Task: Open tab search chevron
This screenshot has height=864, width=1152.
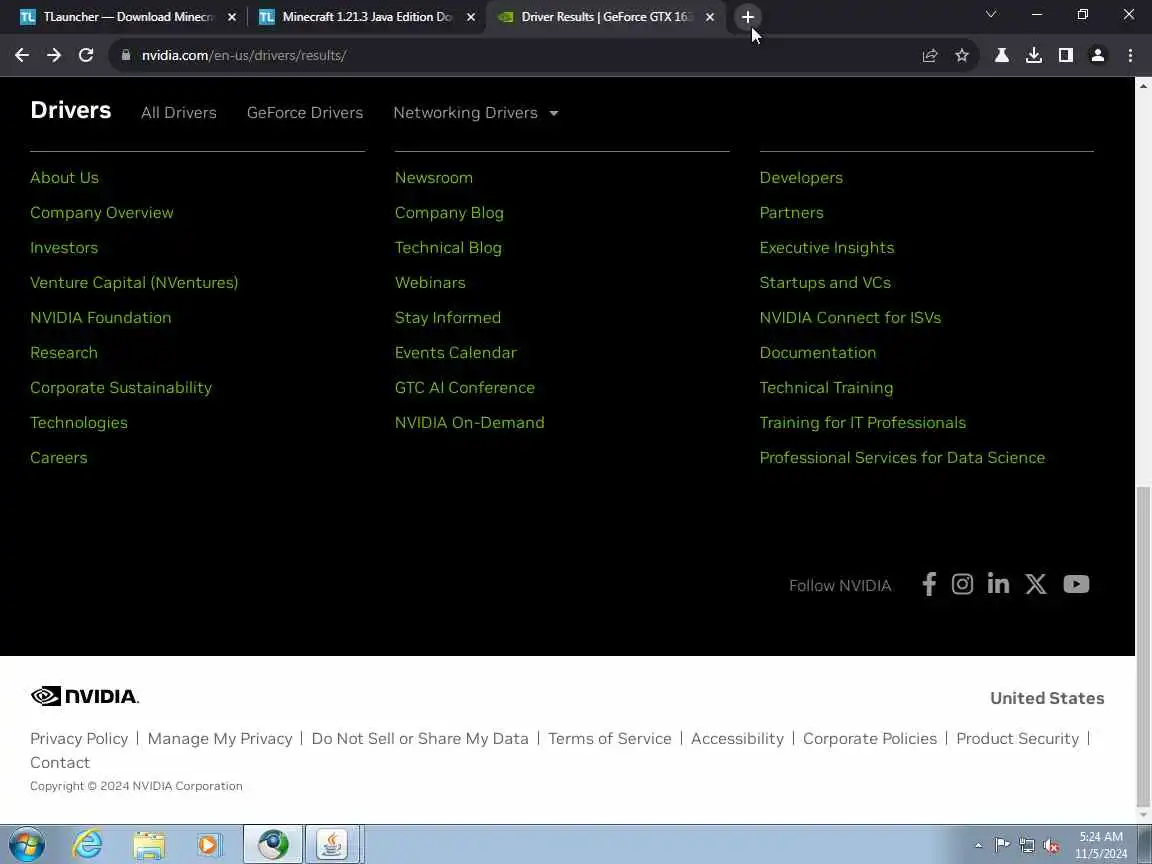Action: click(x=990, y=15)
